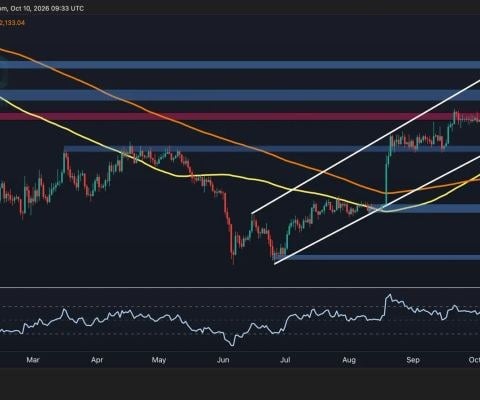Select the topmost blue horizontal zone
The height and width of the screenshot is (400, 480).
click(x=240, y=65)
